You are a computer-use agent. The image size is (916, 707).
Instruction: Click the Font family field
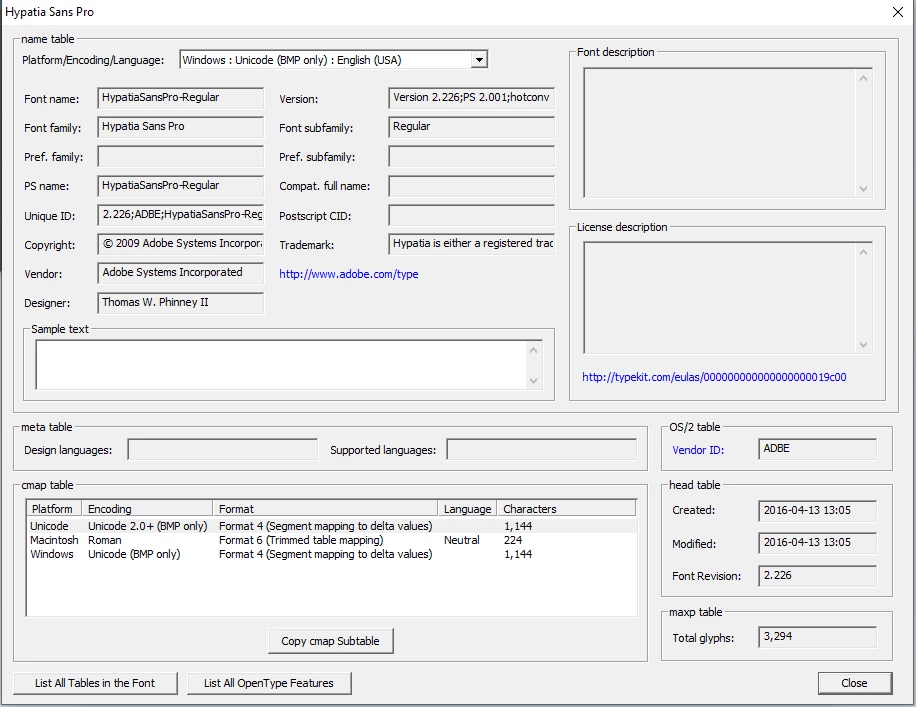tap(181, 127)
